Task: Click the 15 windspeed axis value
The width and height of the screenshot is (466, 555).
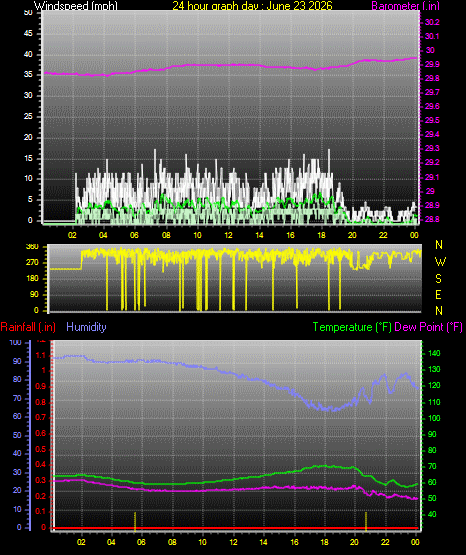Action: point(28,158)
